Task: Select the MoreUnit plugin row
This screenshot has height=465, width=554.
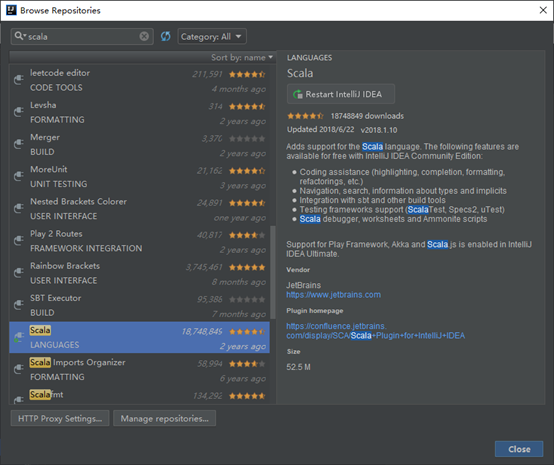Action: click(x=140, y=177)
